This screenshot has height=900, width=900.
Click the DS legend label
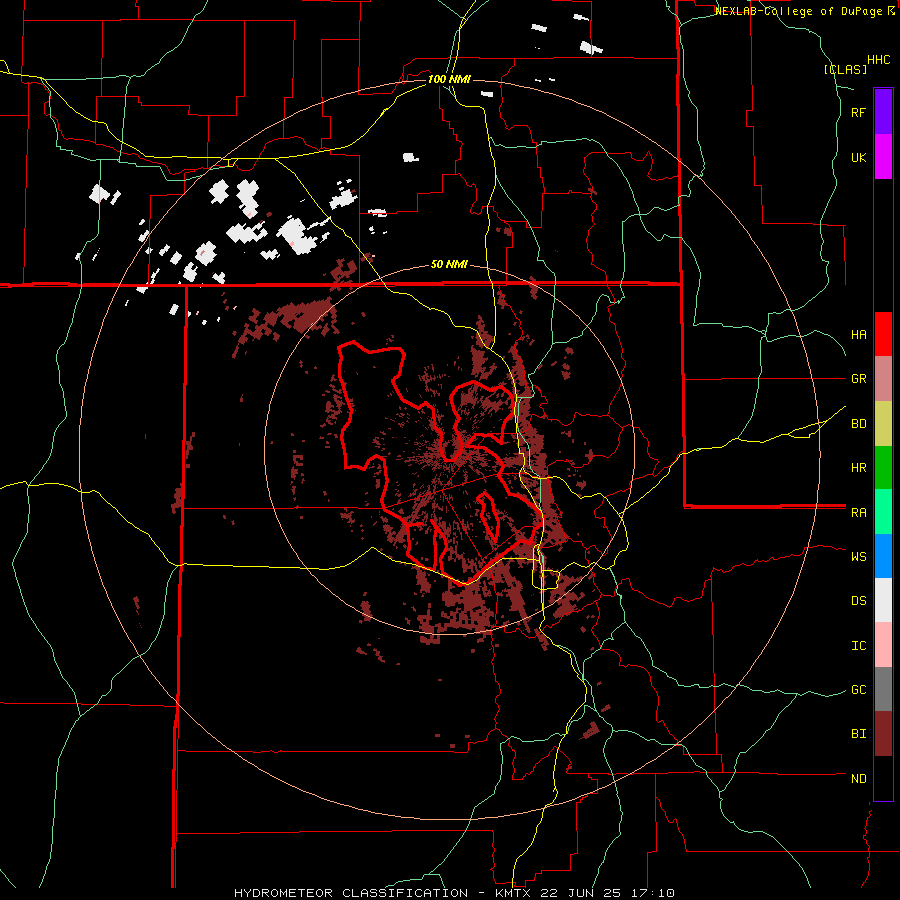(x=858, y=601)
